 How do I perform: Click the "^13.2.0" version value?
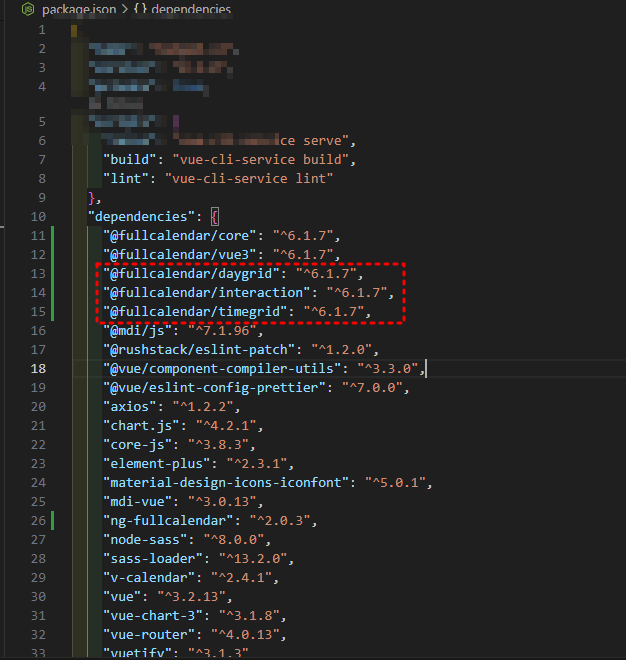pos(253,559)
